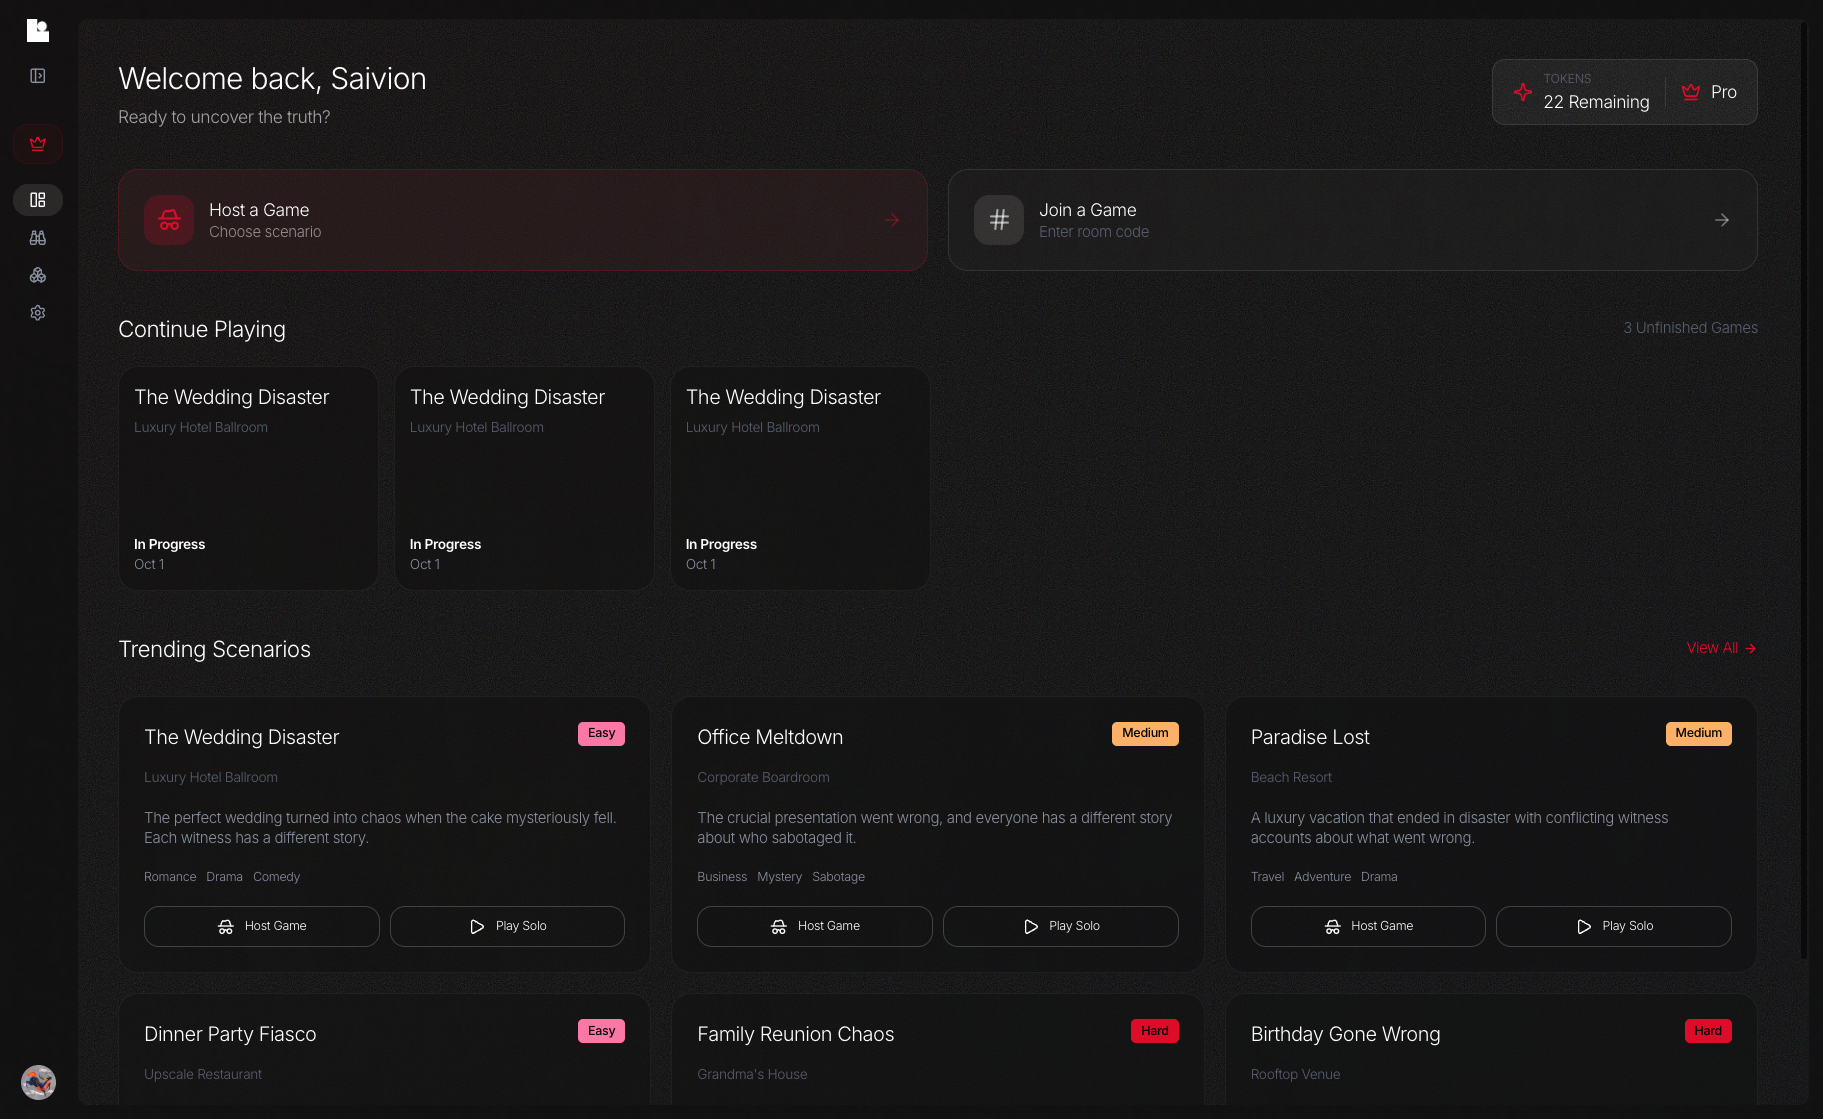Click the Easy badge on trending Wedding Disaster
The width and height of the screenshot is (1823, 1119).
tap(601, 733)
